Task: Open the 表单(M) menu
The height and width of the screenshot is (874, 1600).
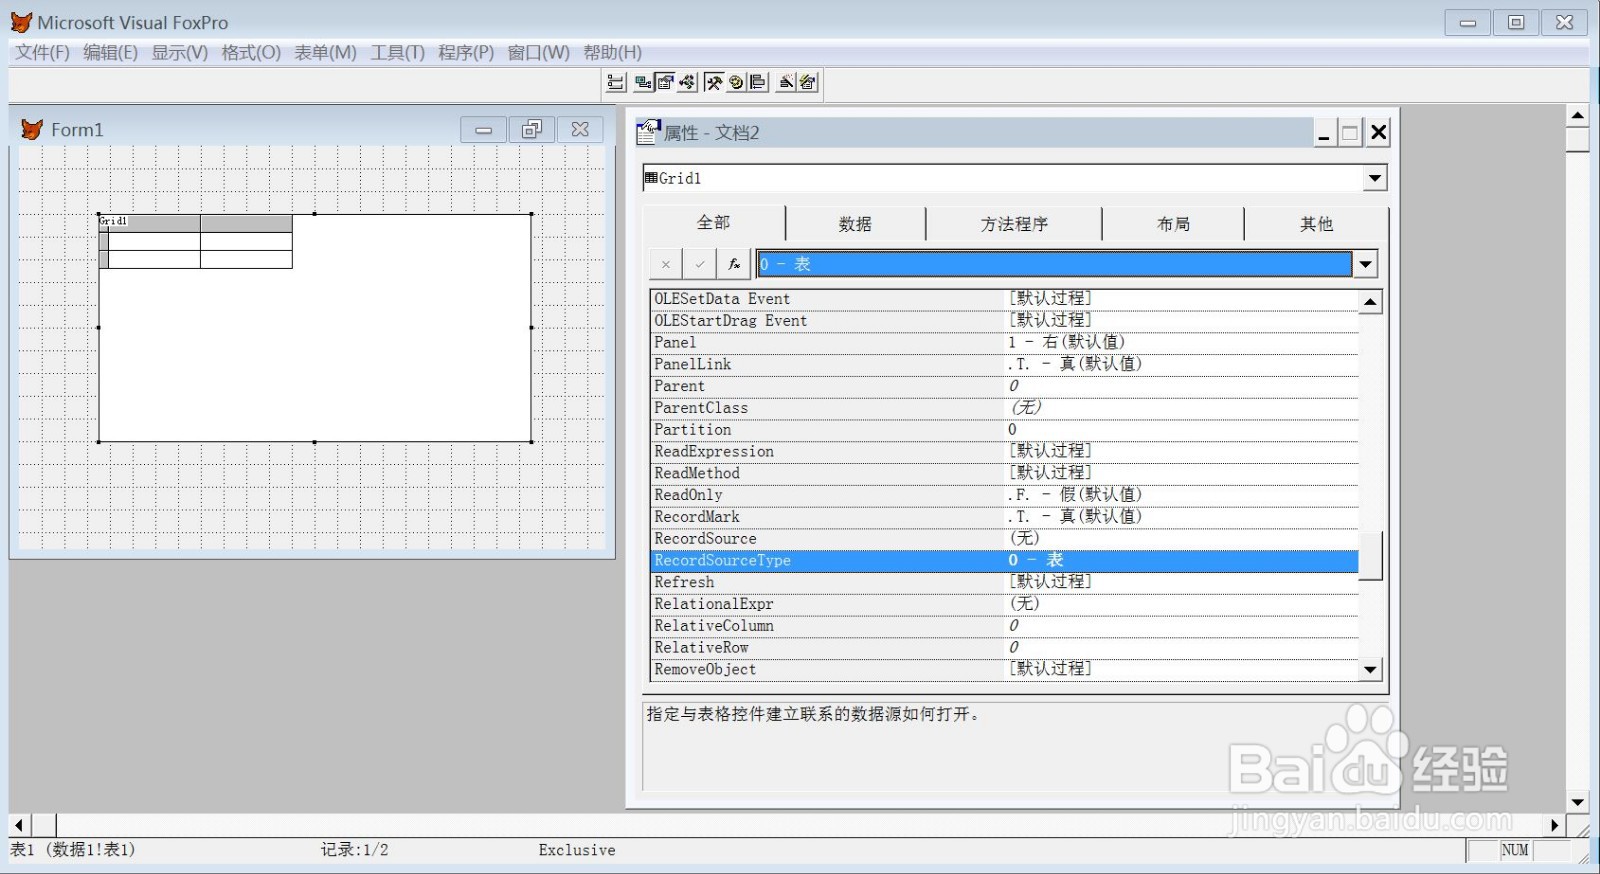Action: tap(325, 52)
